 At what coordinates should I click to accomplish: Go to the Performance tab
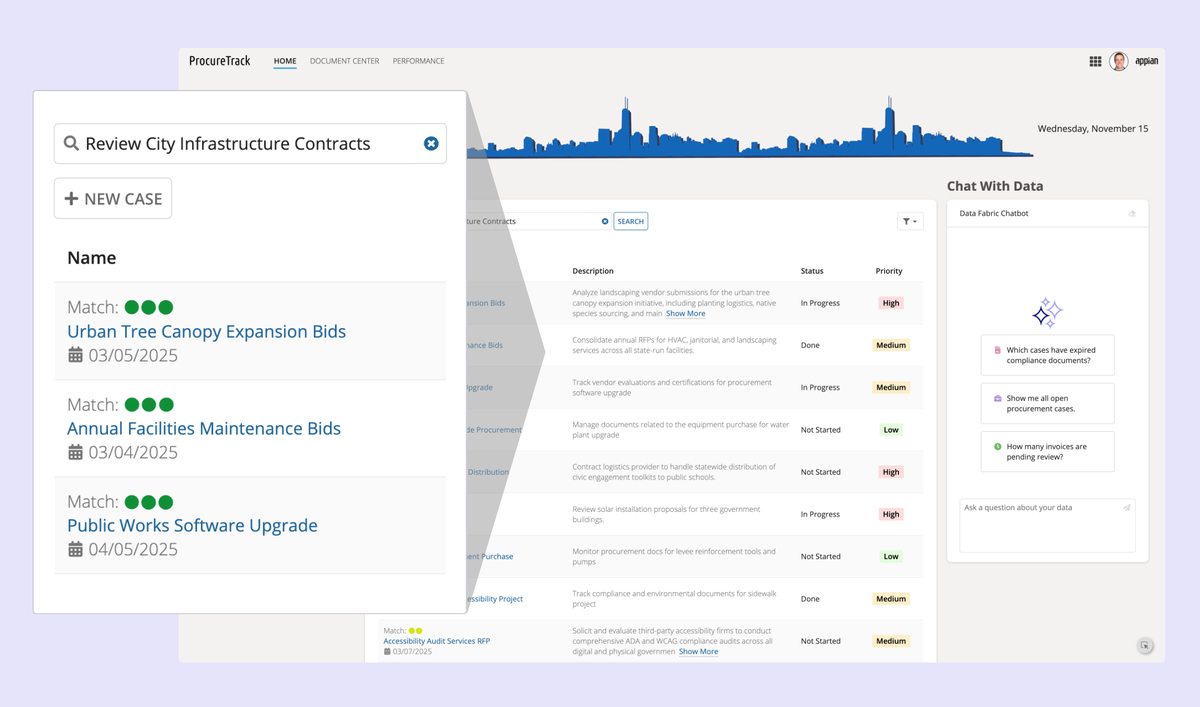(418, 62)
